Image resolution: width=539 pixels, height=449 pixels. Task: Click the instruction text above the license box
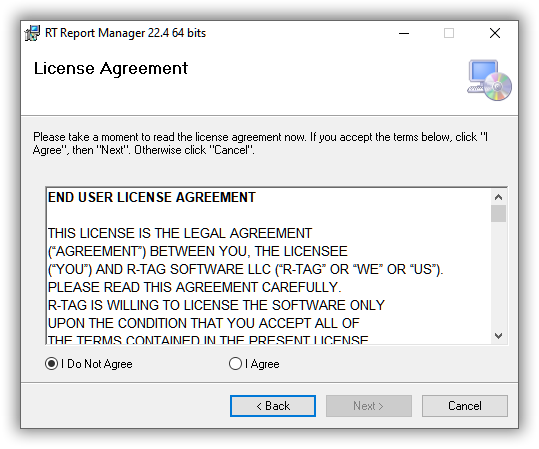pos(260,144)
